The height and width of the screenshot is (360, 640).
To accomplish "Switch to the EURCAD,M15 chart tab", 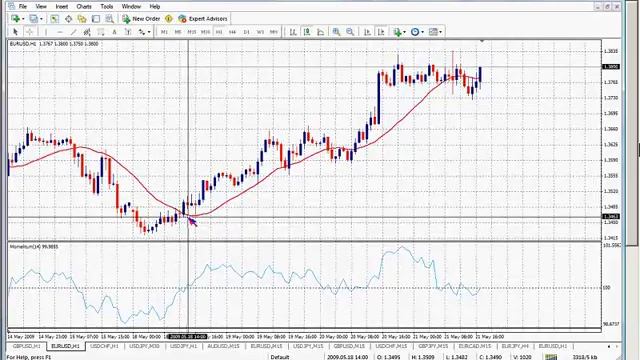I will click(x=475, y=346).
